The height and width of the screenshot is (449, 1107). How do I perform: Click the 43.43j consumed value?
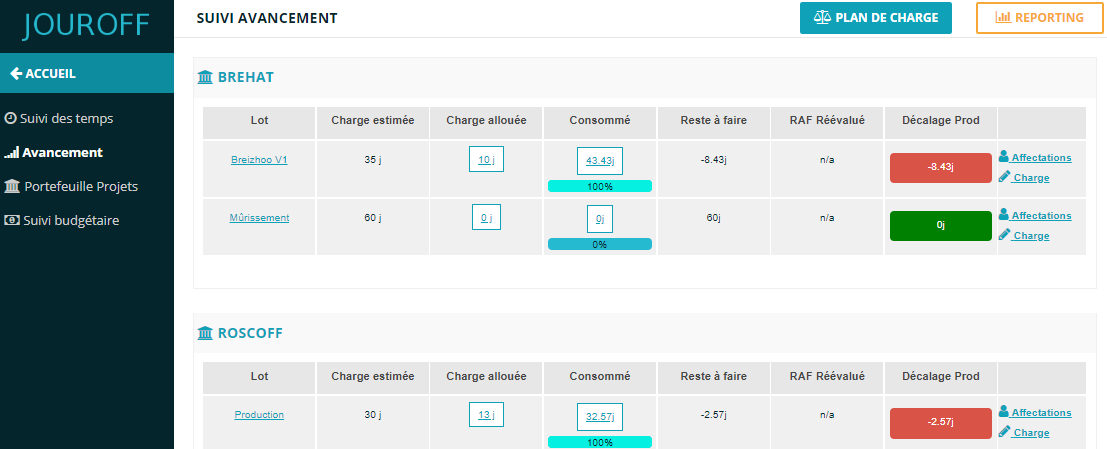click(600, 161)
